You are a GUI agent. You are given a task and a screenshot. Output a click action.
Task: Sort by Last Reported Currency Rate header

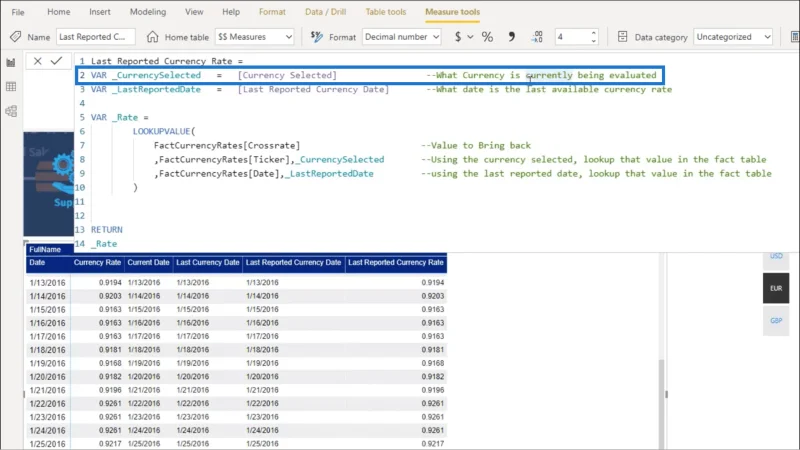point(396,263)
